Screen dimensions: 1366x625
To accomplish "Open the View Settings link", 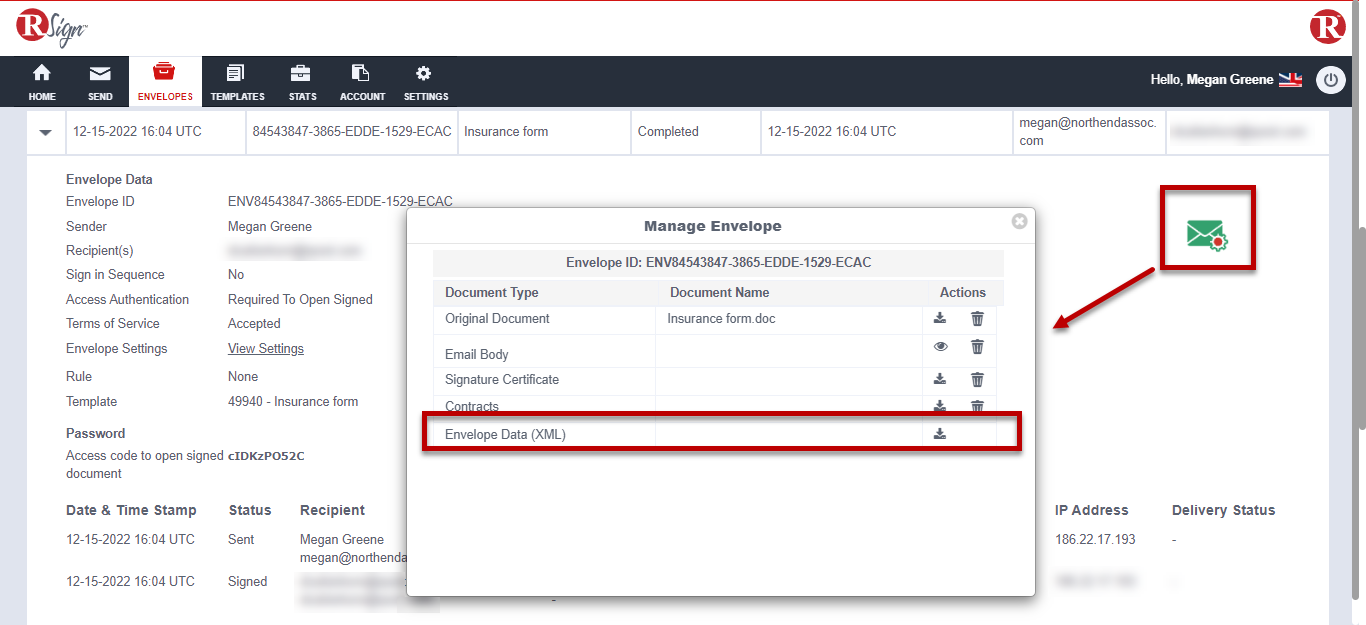I will (x=264, y=348).
